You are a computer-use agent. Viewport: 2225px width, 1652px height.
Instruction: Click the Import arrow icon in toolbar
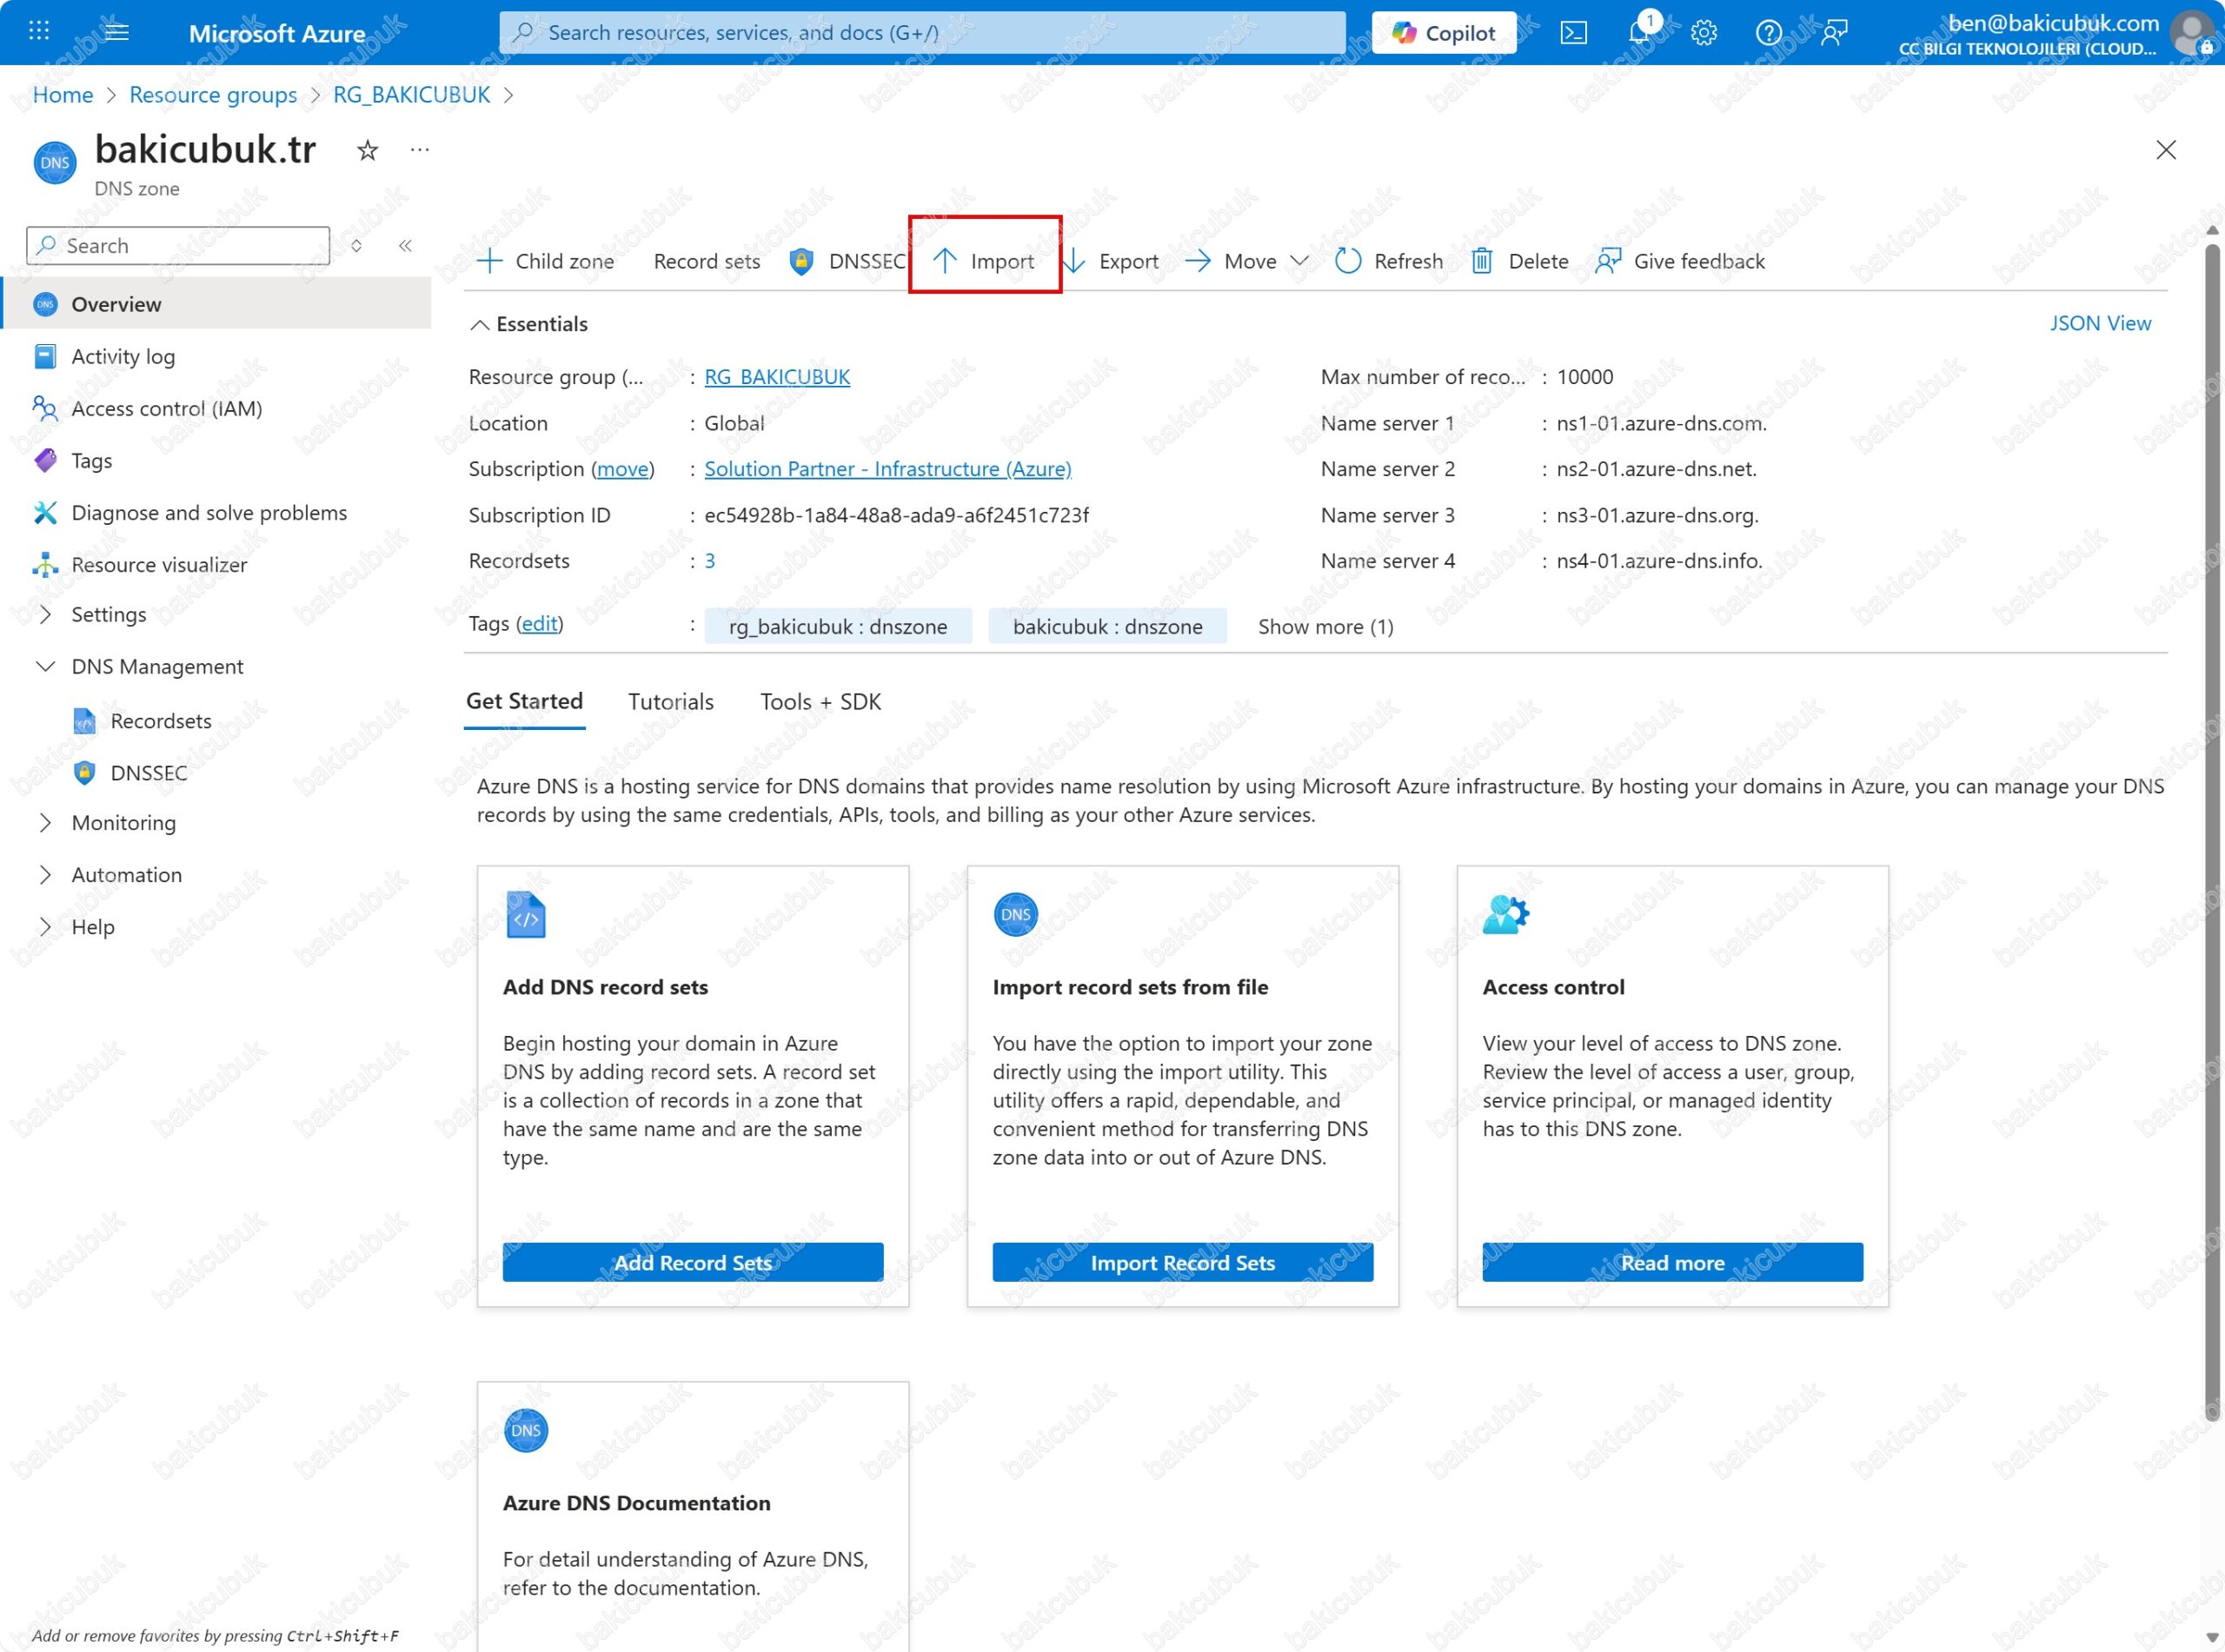pyautogui.click(x=944, y=261)
